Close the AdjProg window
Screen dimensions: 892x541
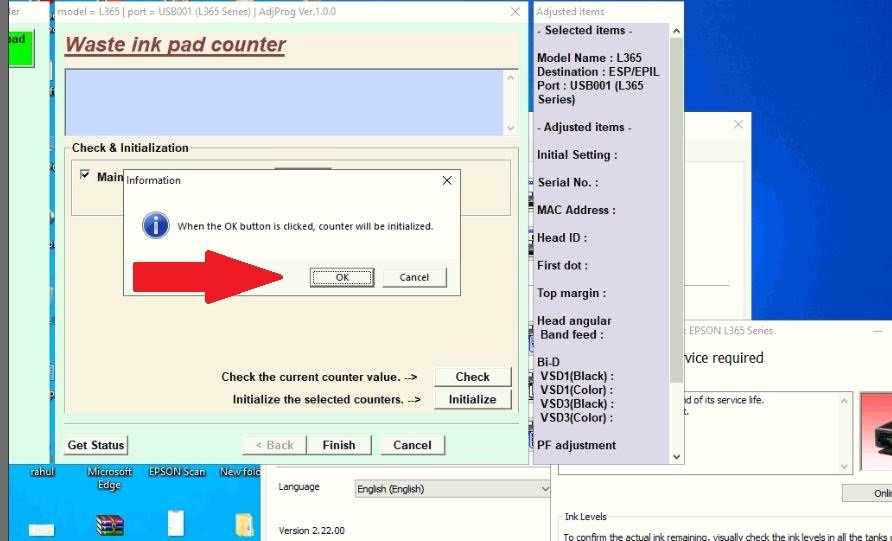tap(515, 11)
